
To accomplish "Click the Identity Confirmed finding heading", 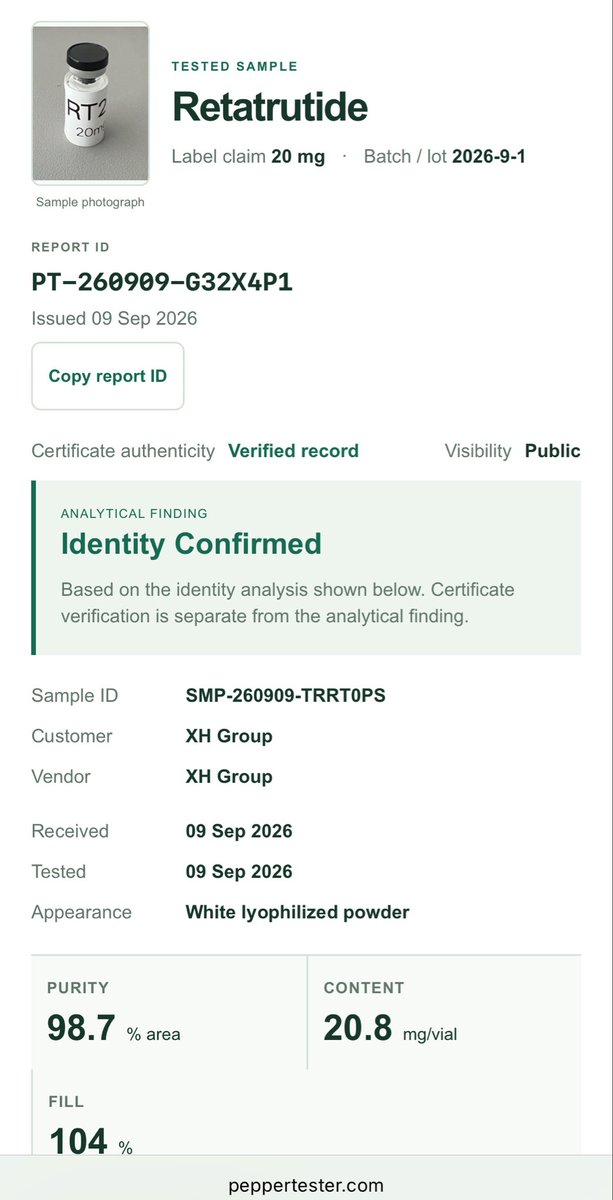I will (x=191, y=544).
